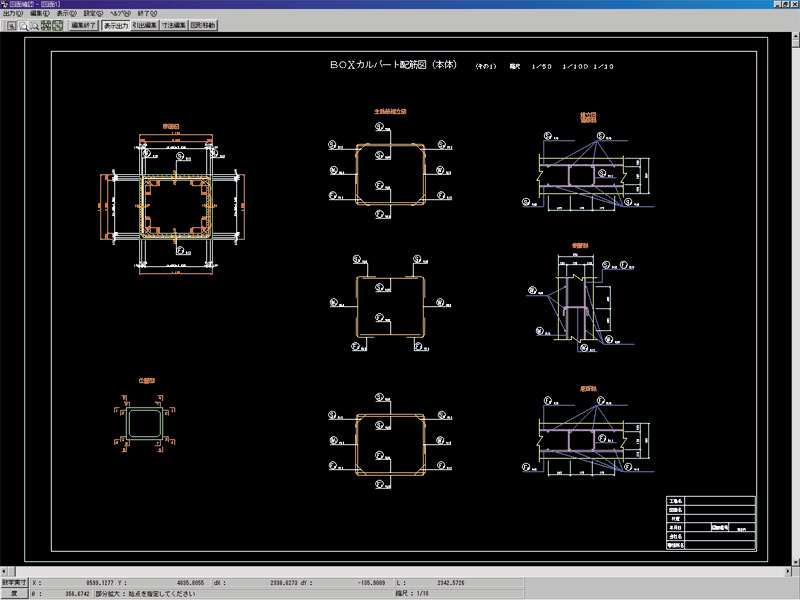Open the 編集 menu
This screenshot has height=600, width=800.
(x=40, y=14)
